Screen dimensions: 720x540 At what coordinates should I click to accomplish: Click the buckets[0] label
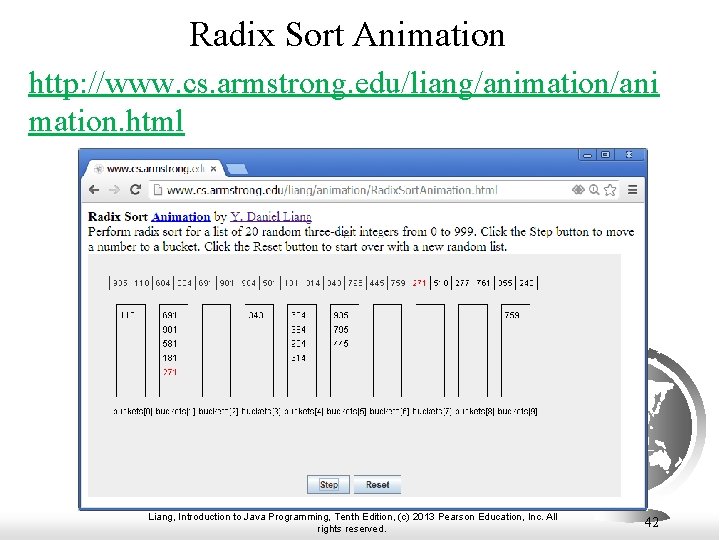tap(133, 411)
